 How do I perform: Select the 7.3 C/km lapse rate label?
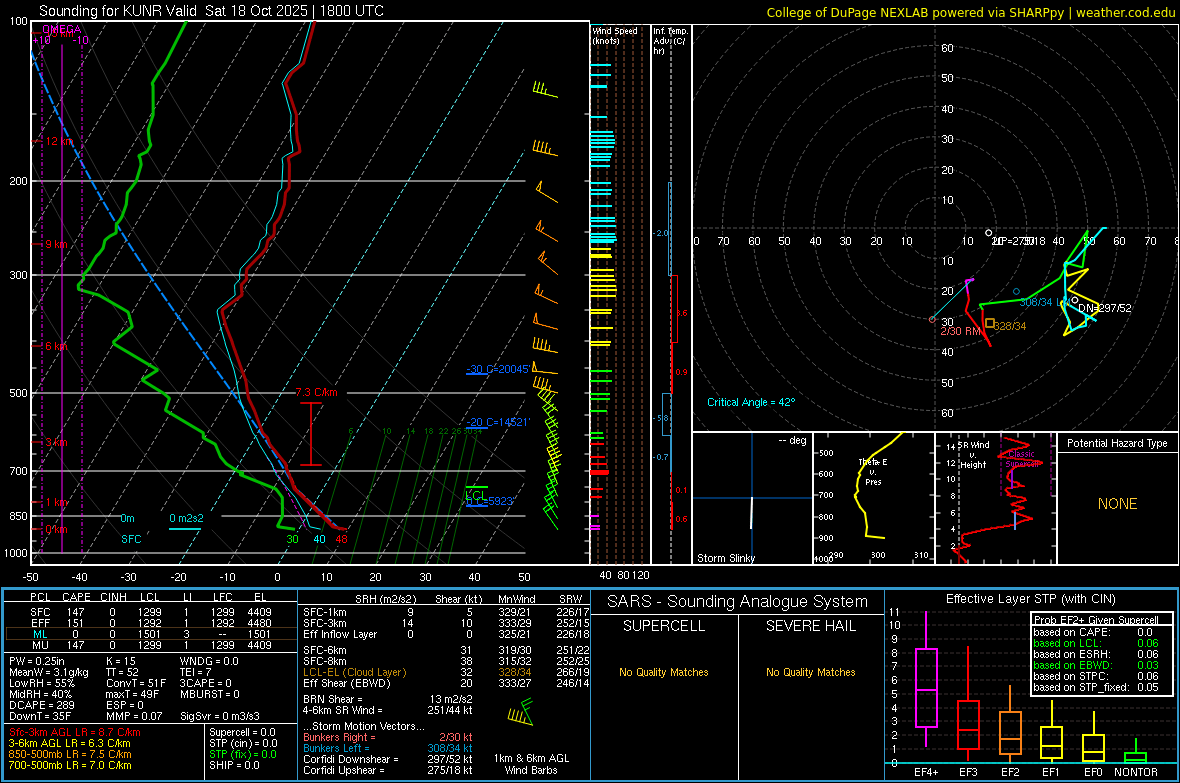click(x=316, y=392)
